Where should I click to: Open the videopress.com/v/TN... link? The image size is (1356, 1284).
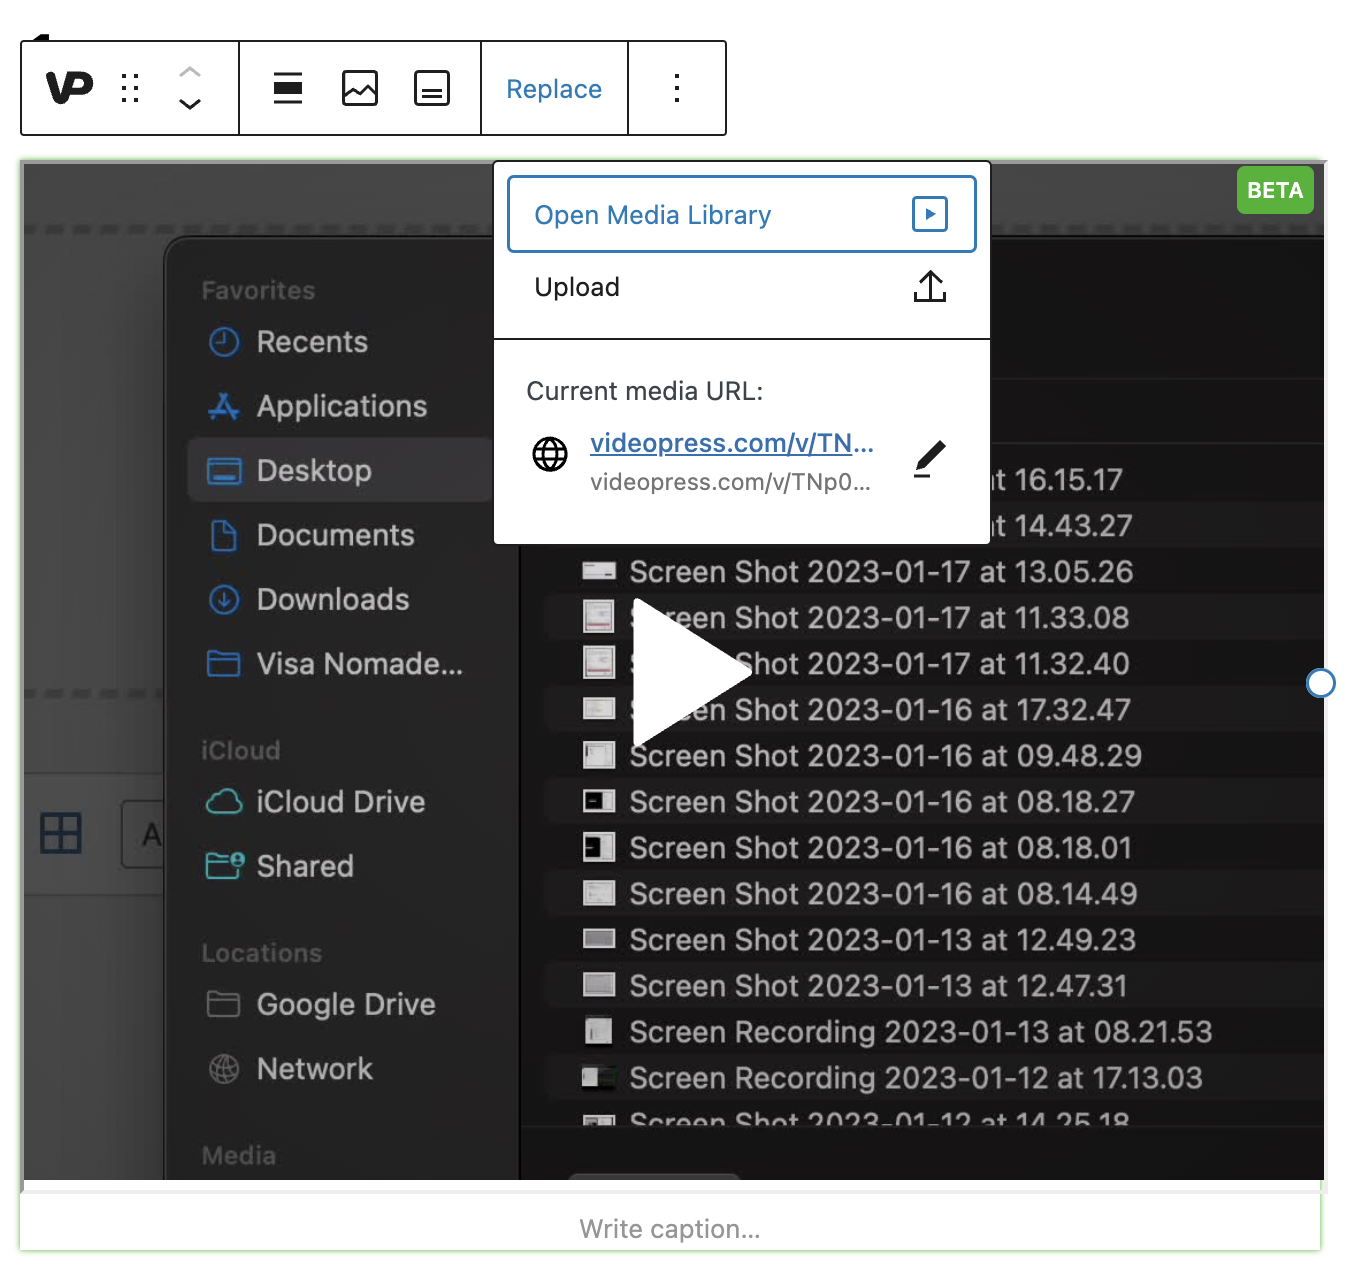point(732,443)
